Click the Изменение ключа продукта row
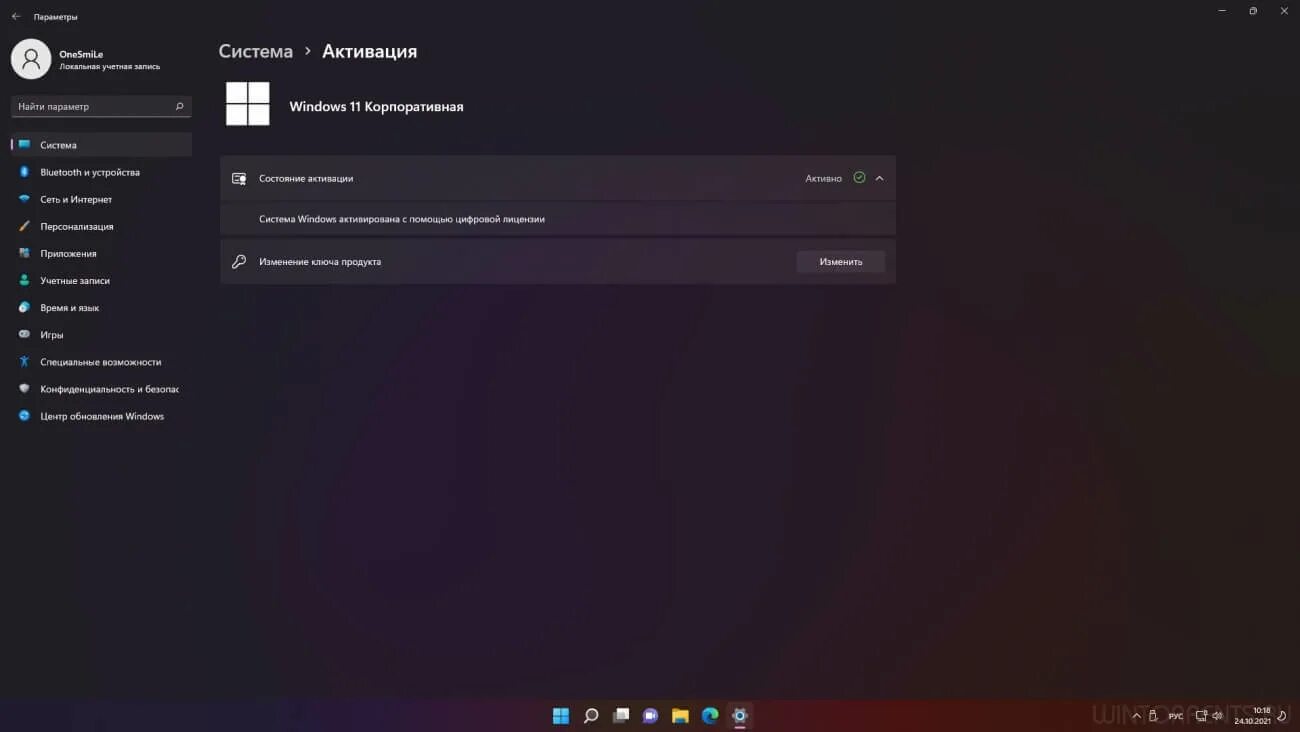Image resolution: width=1300 pixels, height=732 pixels. (x=558, y=261)
